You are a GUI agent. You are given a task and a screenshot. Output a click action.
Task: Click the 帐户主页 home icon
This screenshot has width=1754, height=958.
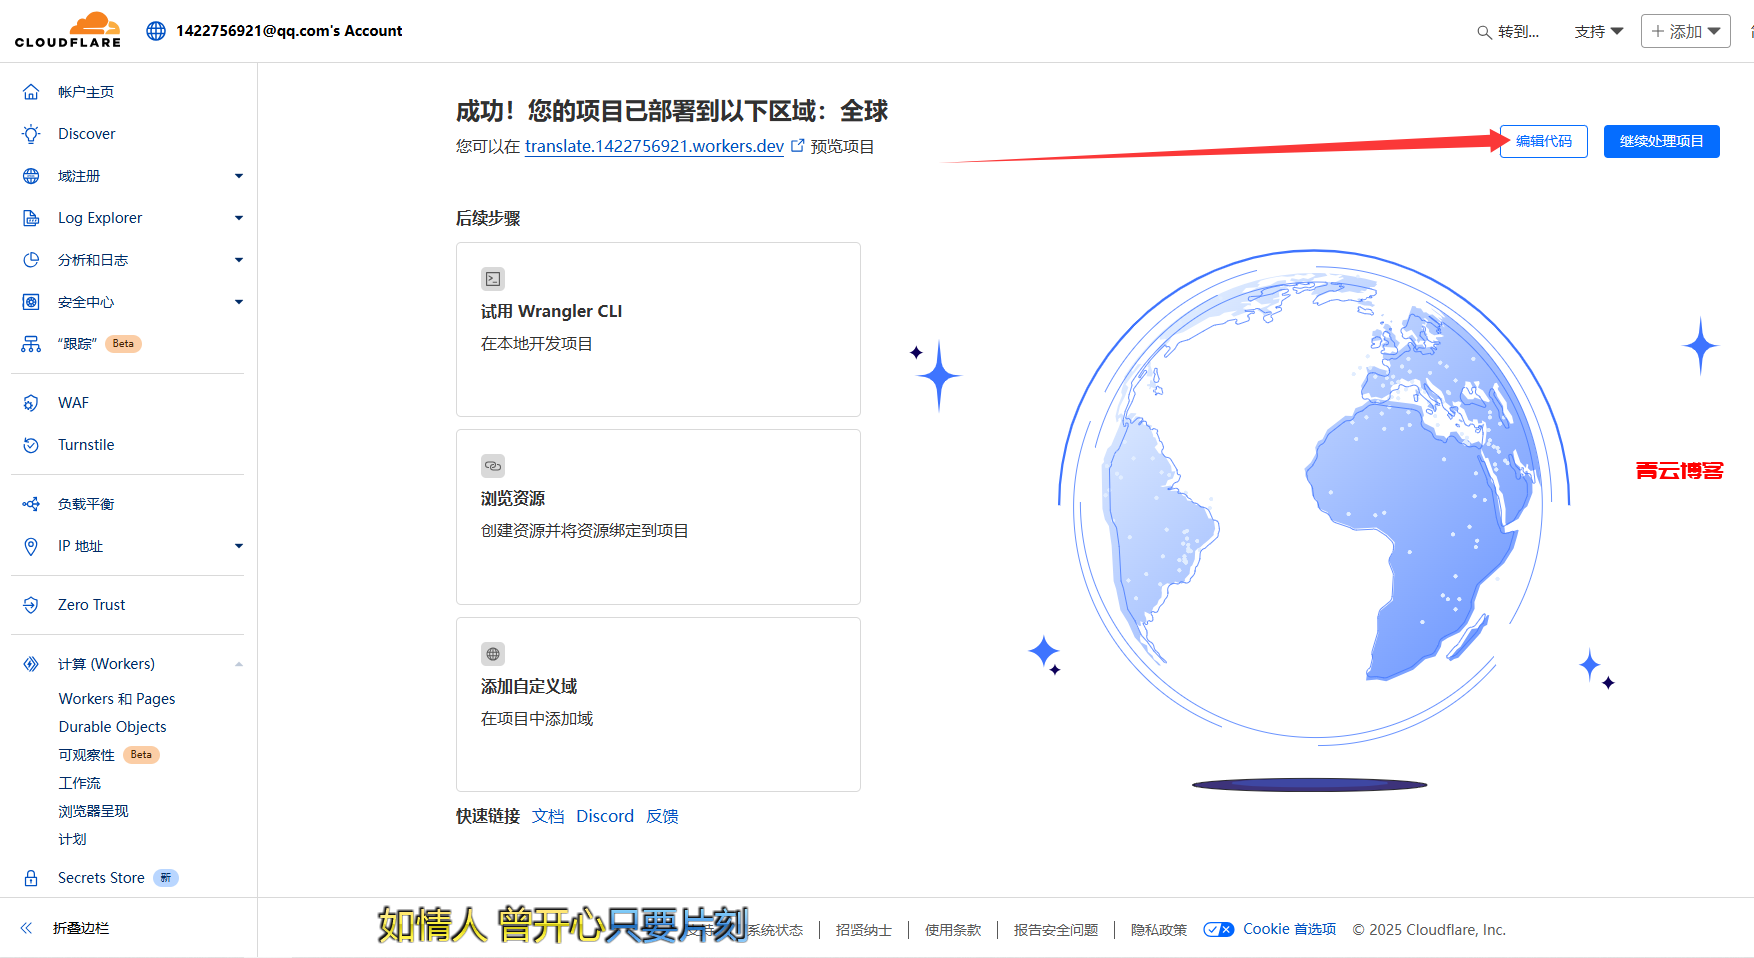[x=31, y=92]
